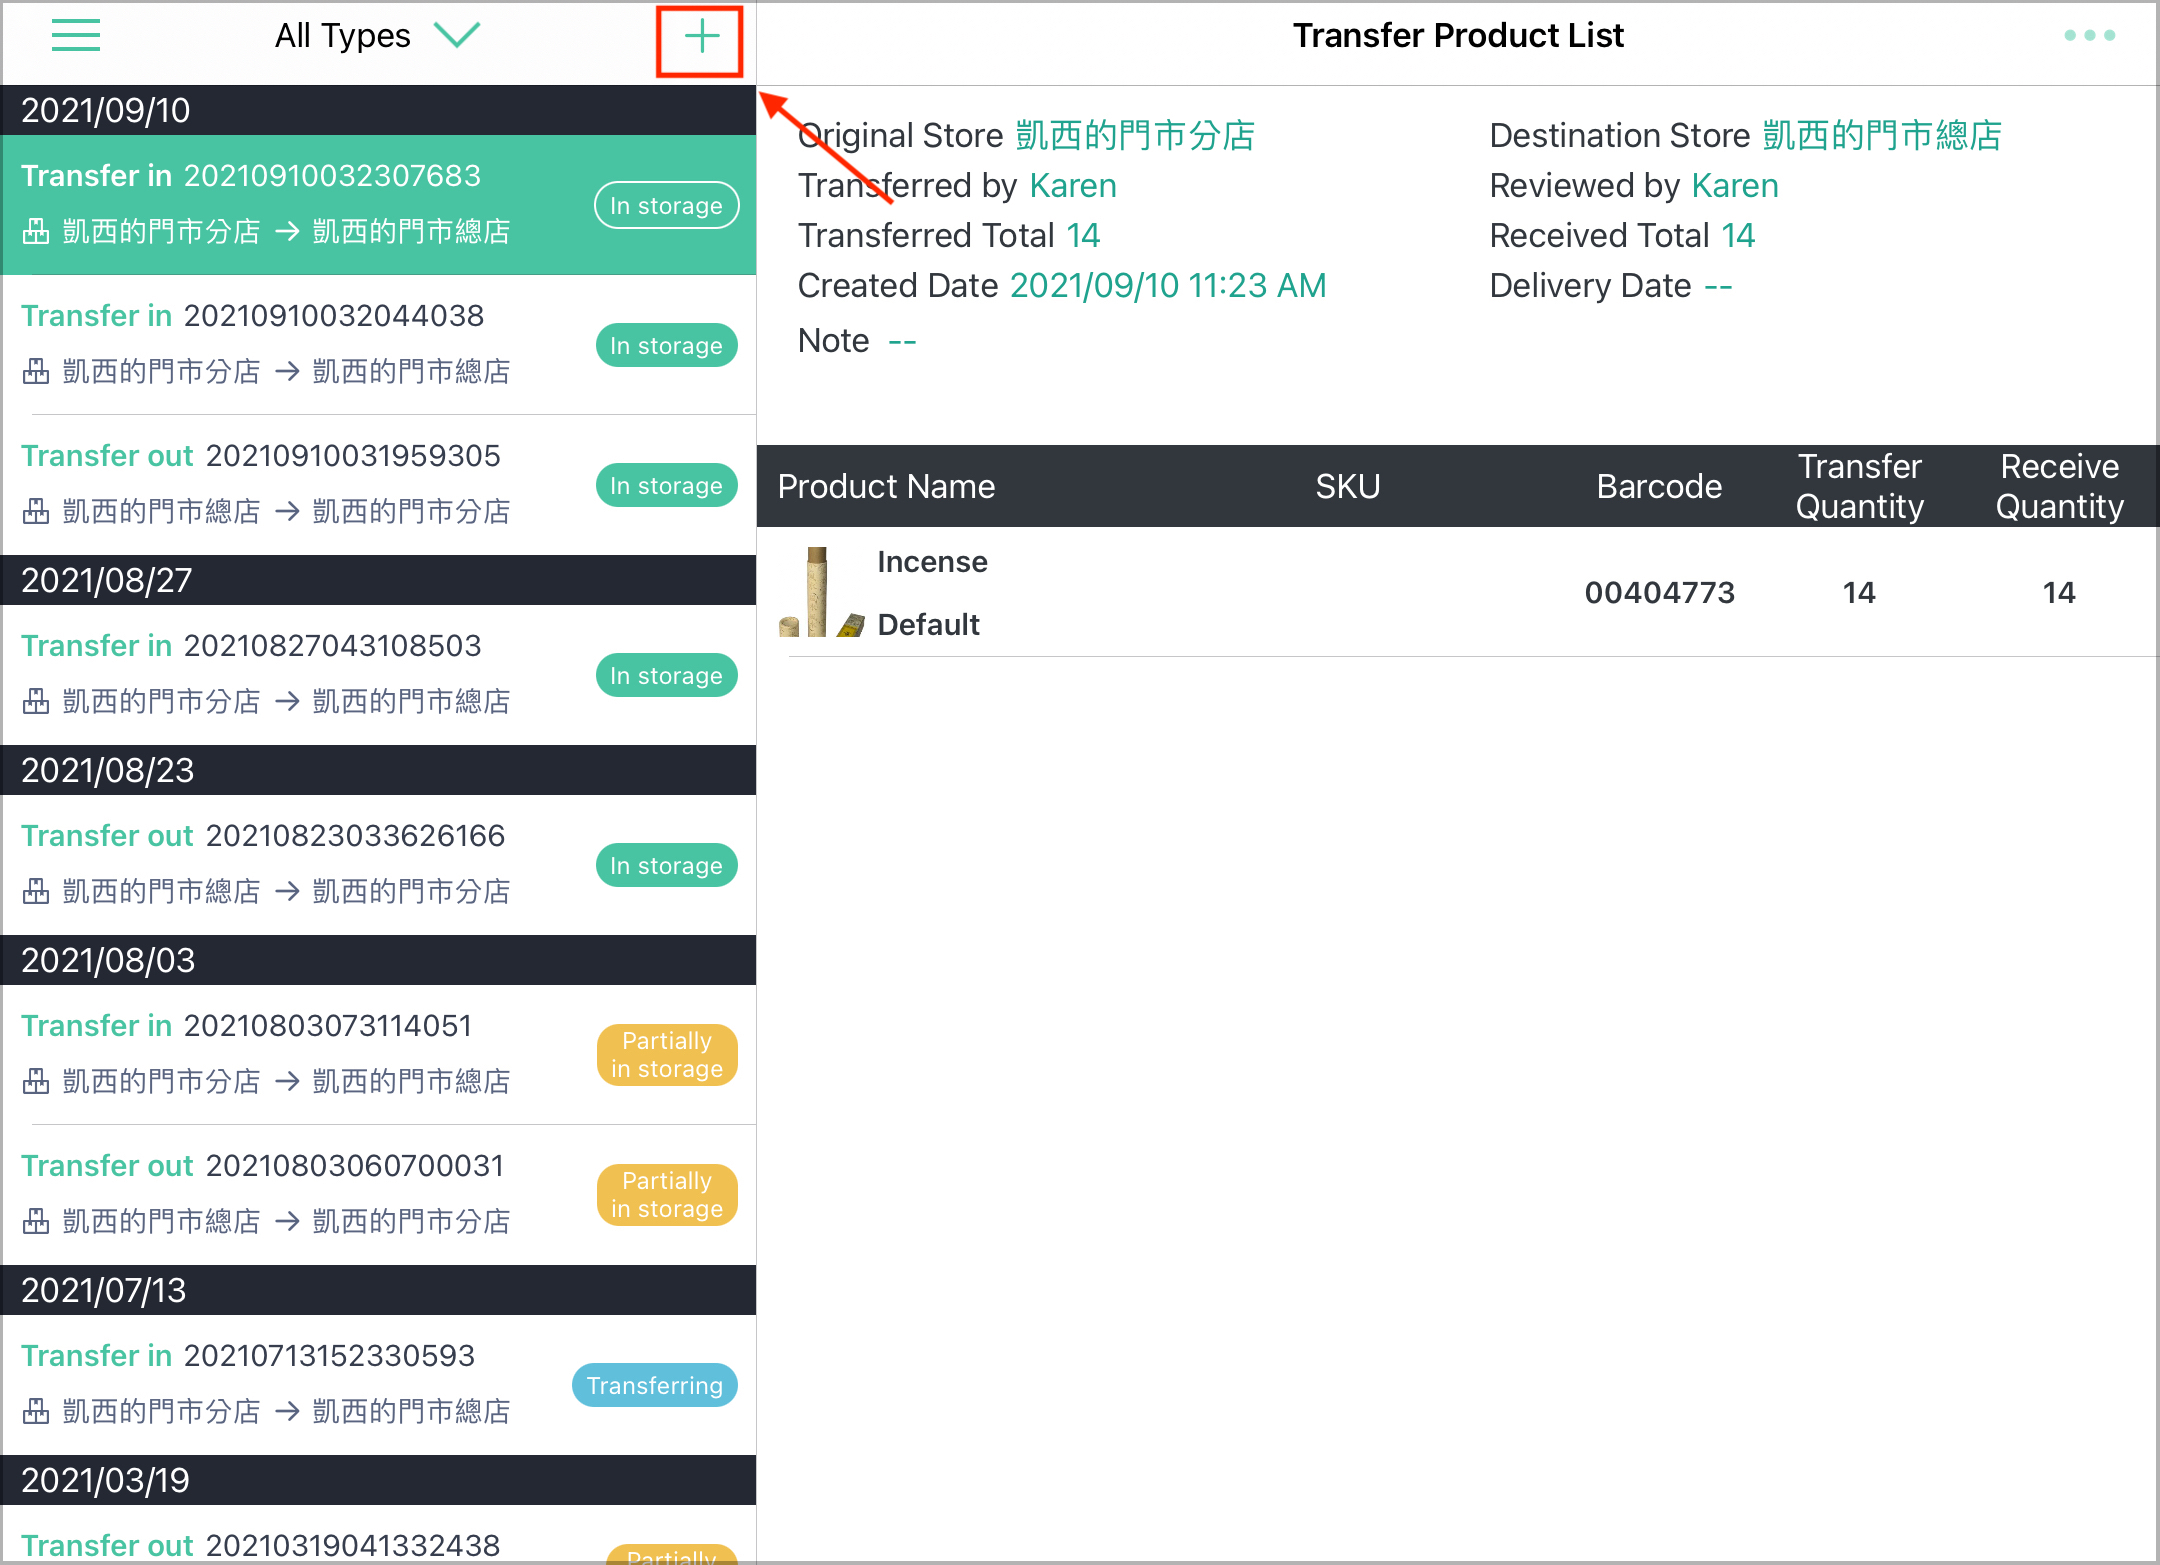This screenshot has width=2160, height=1565.
Task: Click the arrow icon in row 20210713152330593
Action: pos(287,1412)
